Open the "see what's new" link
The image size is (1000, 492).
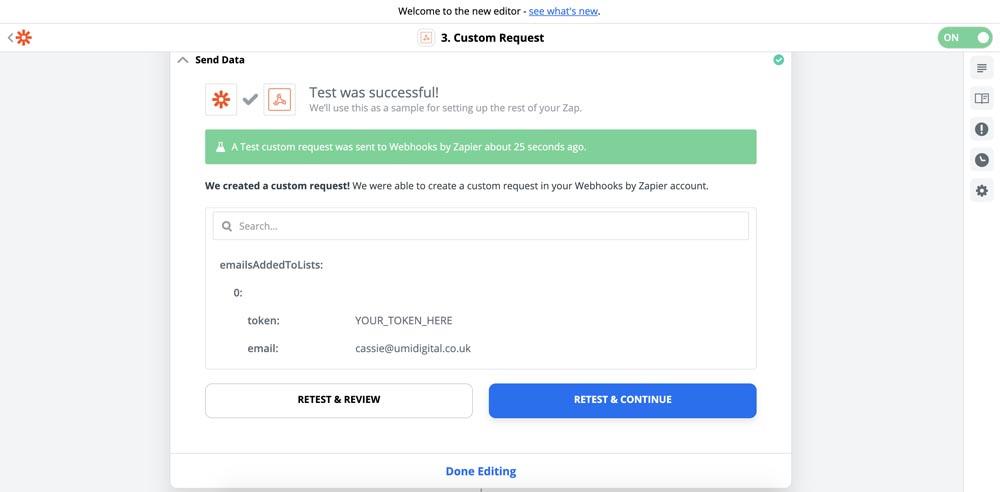coord(563,12)
